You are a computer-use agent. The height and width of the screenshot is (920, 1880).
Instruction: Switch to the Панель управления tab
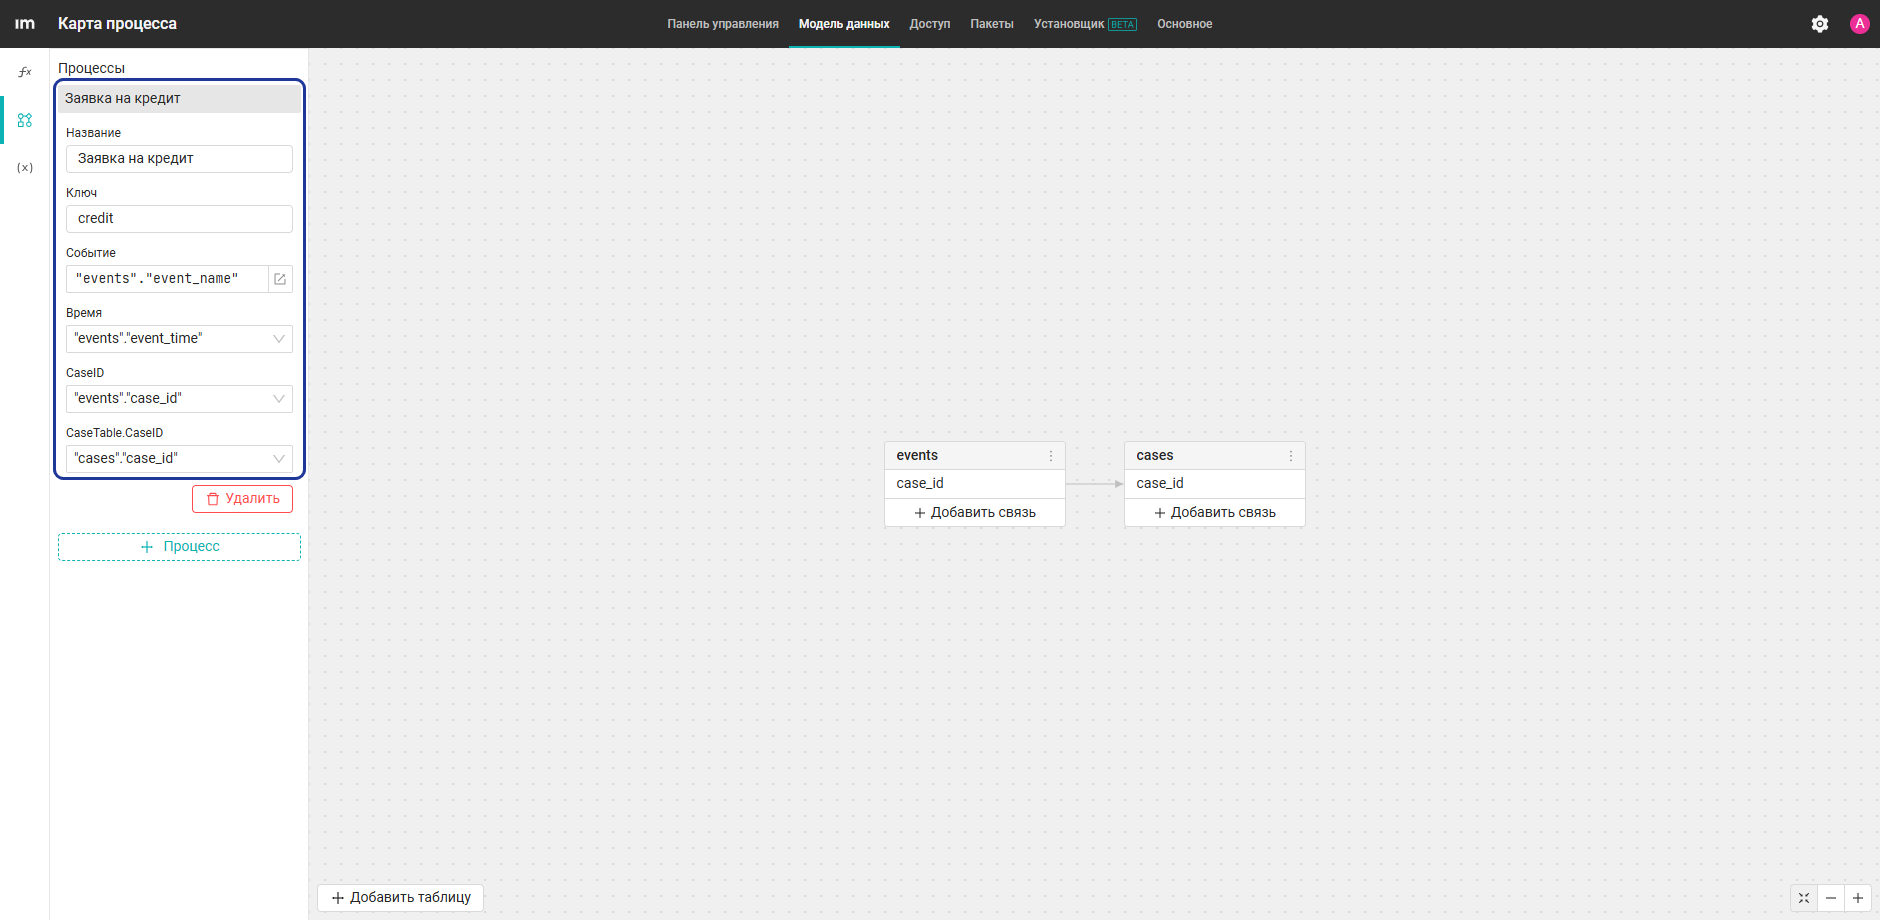[723, 24]
